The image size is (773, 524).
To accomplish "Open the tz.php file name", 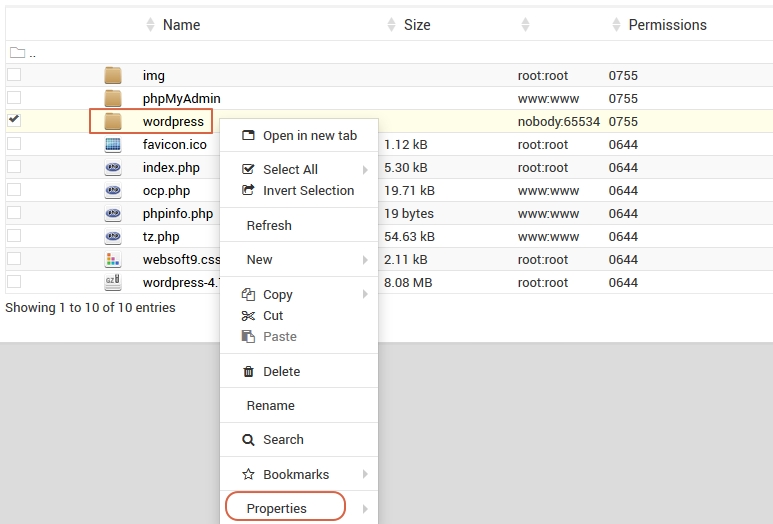I will [161, 236].
